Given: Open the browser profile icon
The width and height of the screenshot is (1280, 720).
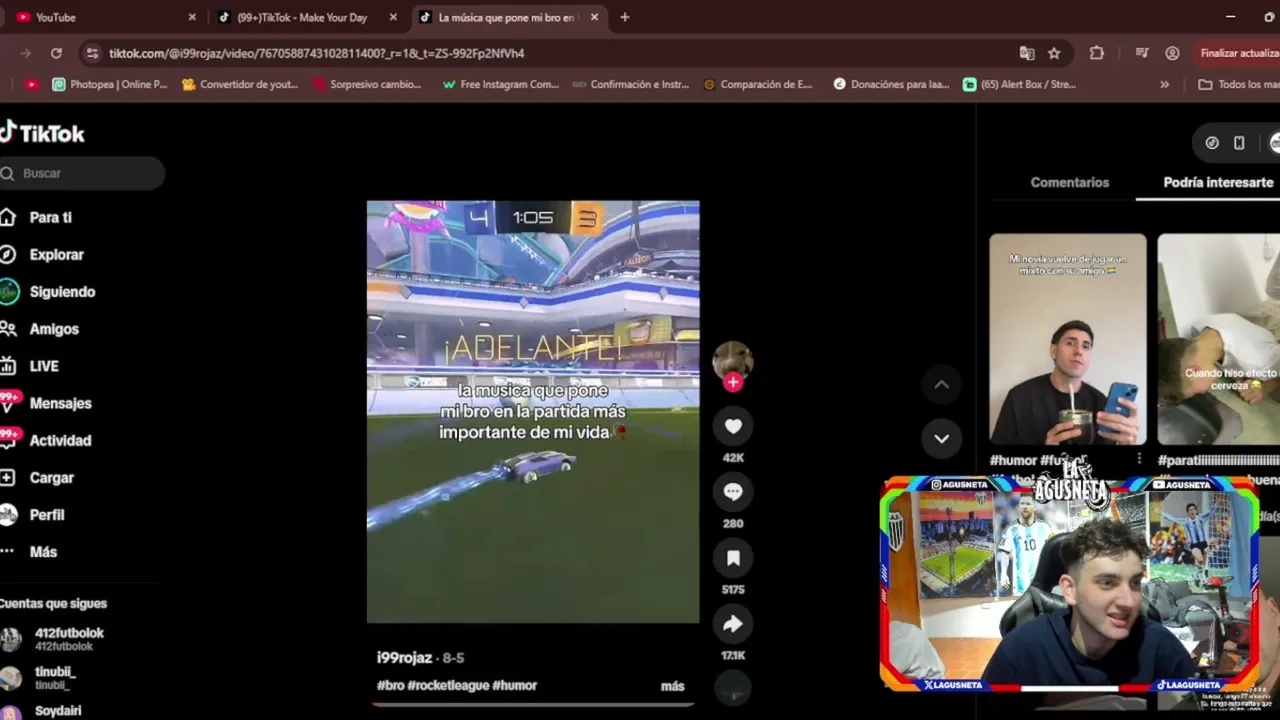Looking at the screenshot, I should click(x=1172, y=53).
